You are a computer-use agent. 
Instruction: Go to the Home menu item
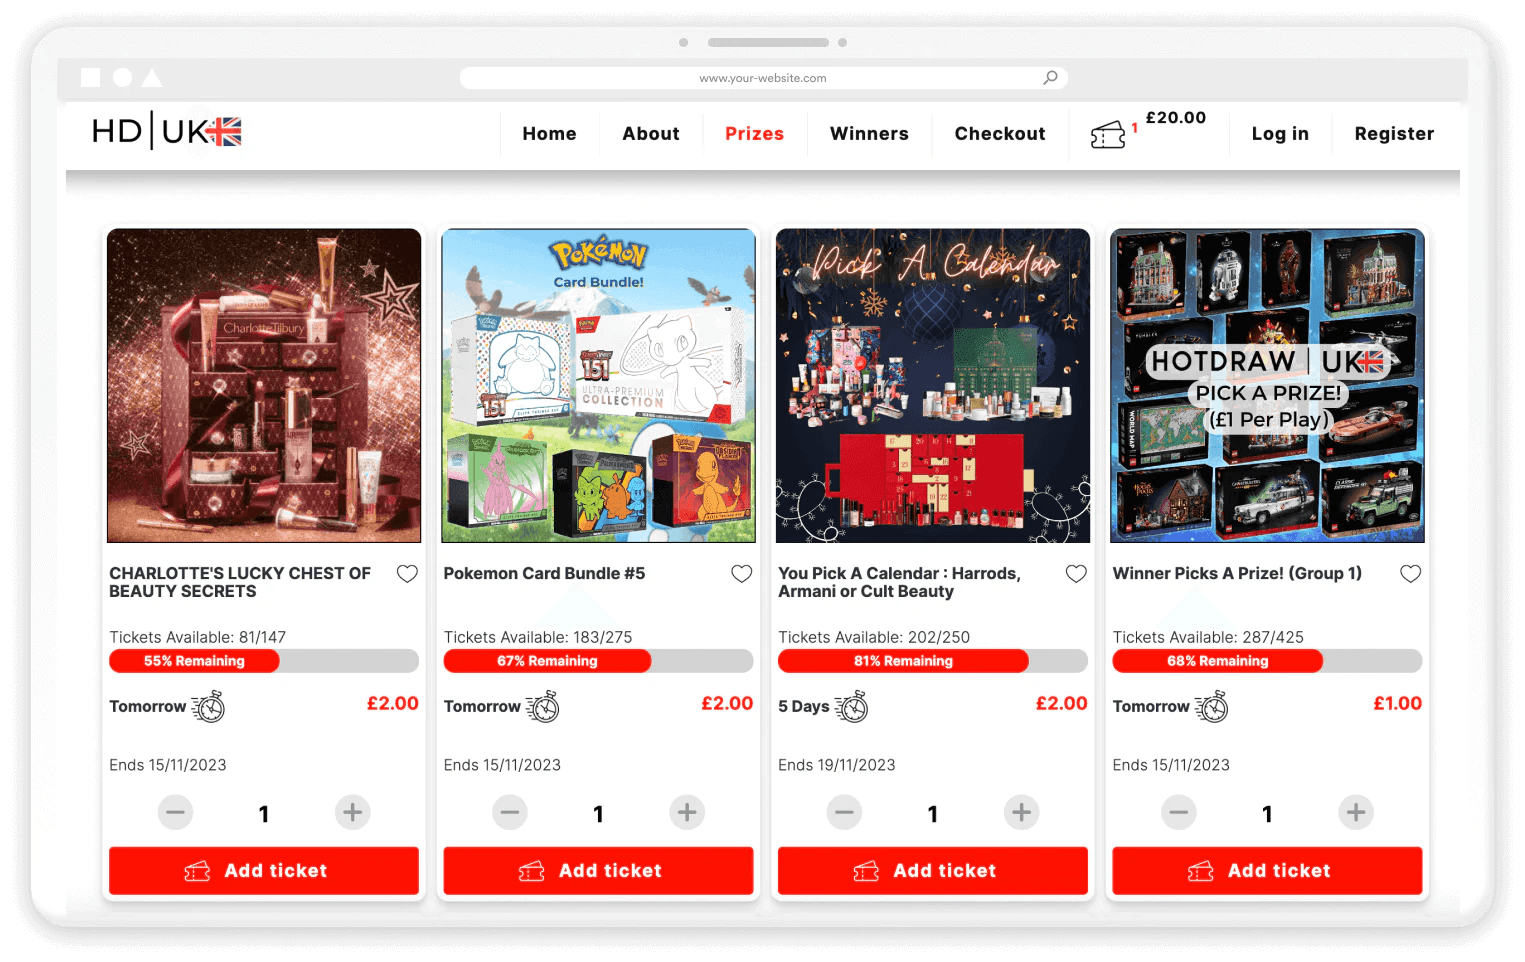coord(549,134)
